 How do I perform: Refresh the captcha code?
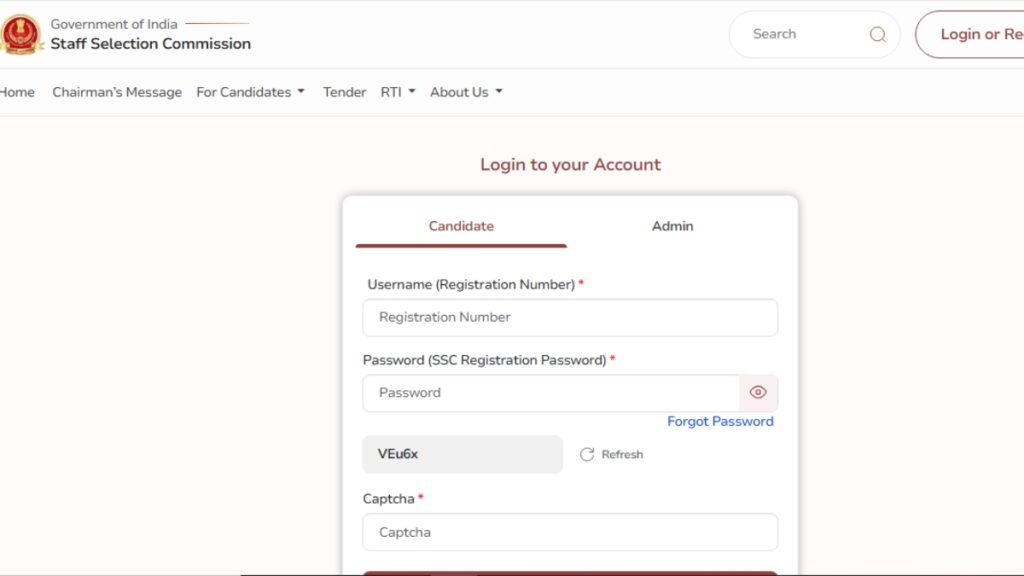click(611, 454)
